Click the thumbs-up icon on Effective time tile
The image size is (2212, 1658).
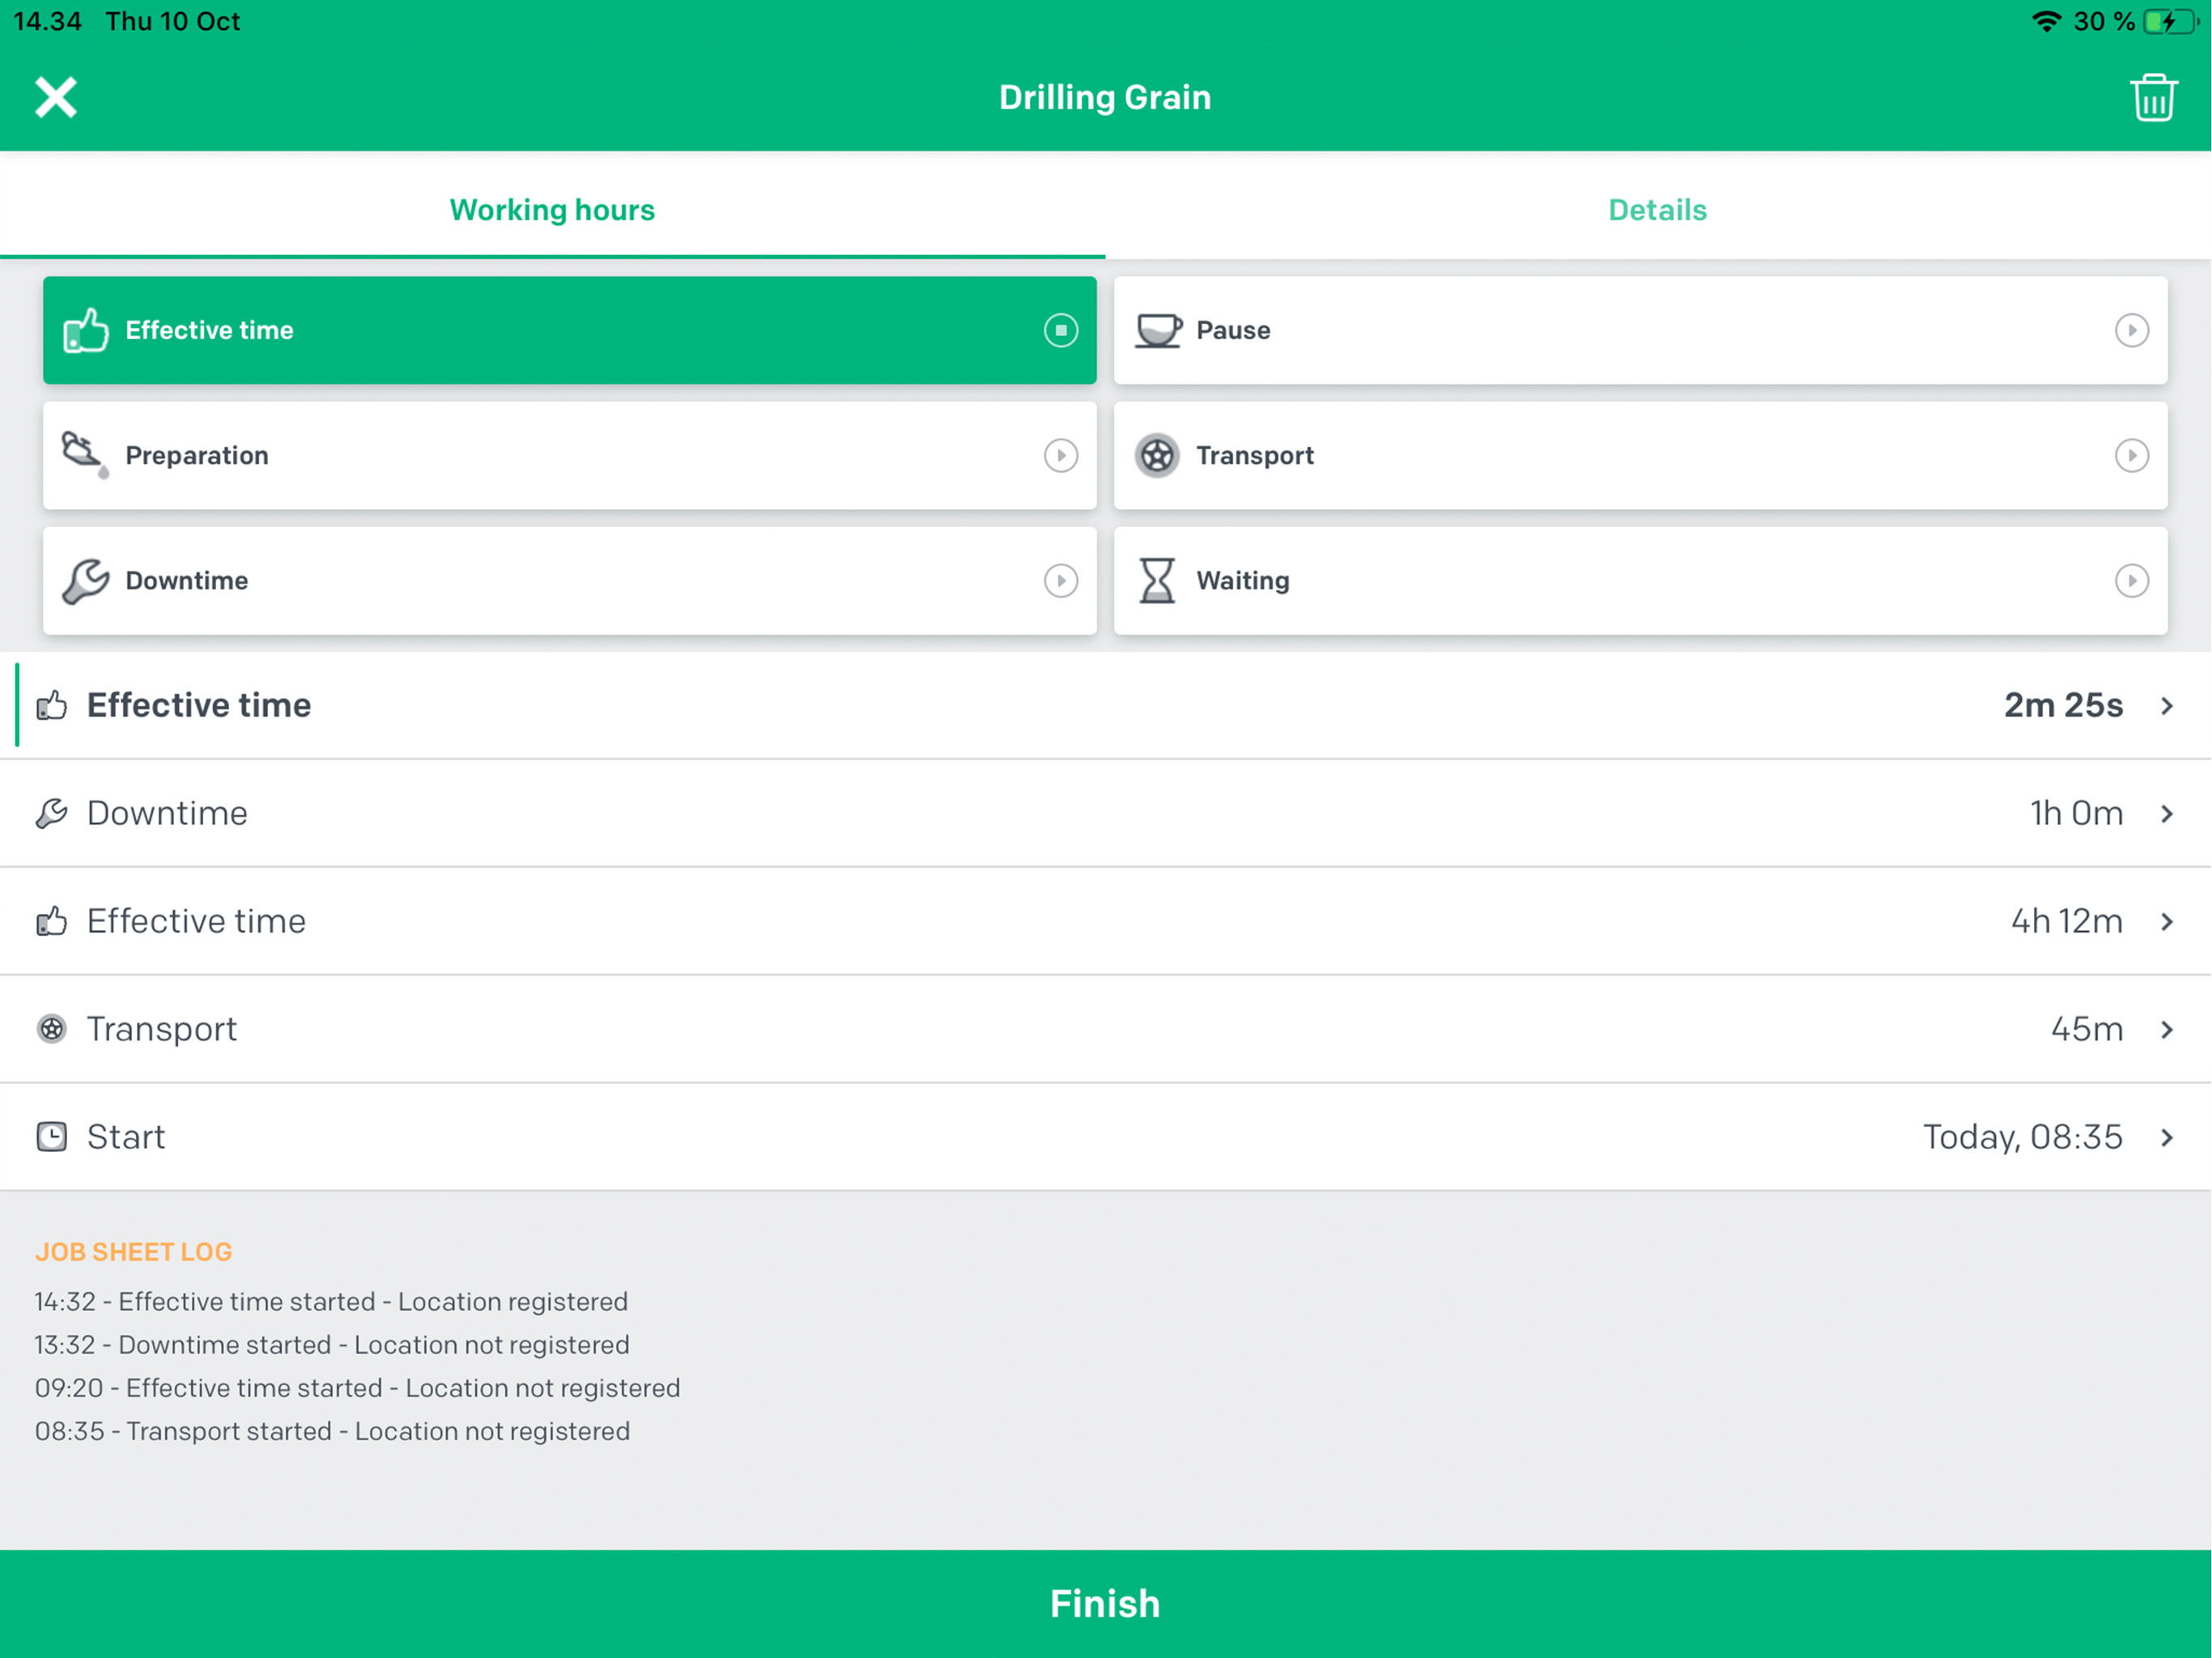(86, 330)
